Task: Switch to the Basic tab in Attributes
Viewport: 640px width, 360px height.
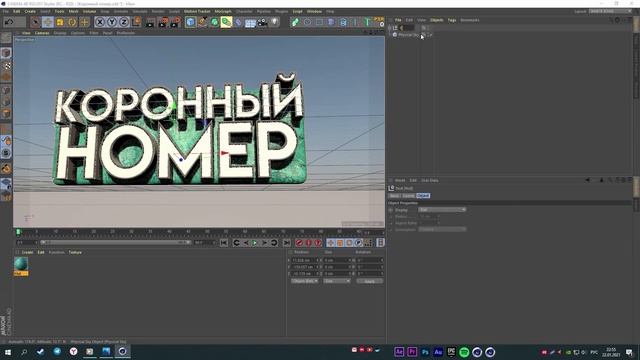Action: [x=394, y=196]
